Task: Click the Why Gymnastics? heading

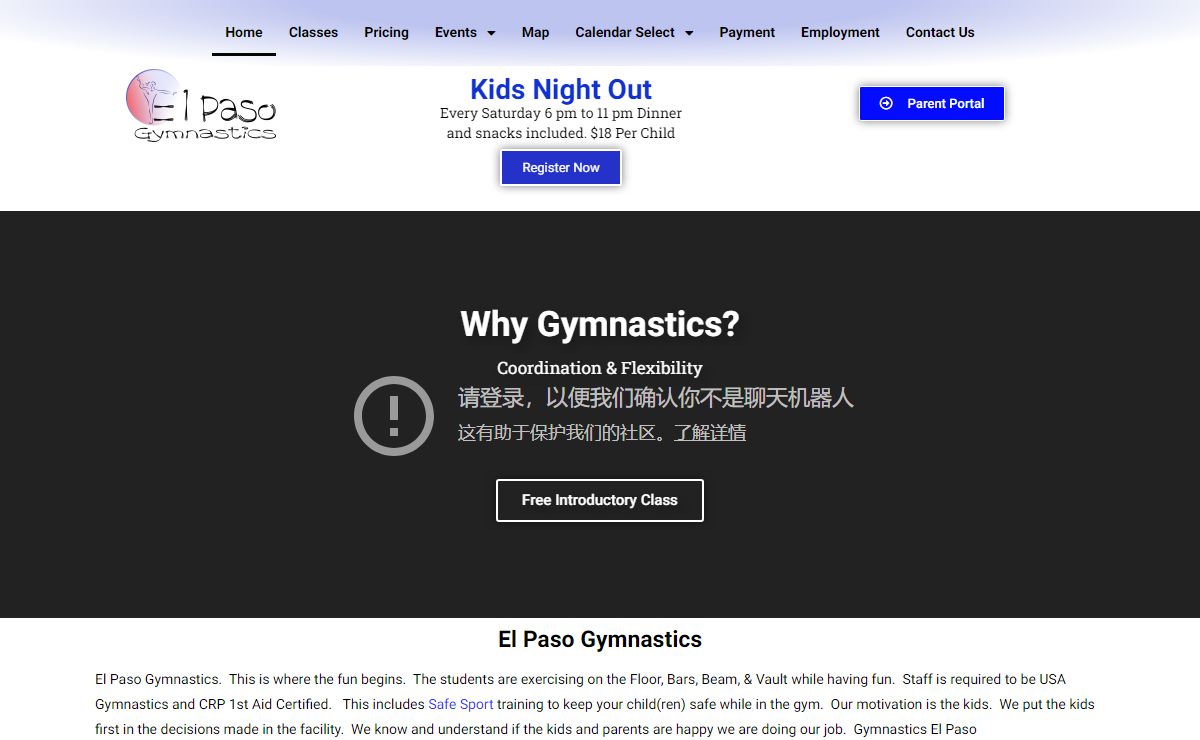Action: pyautogui.click(x=600, y=324)
